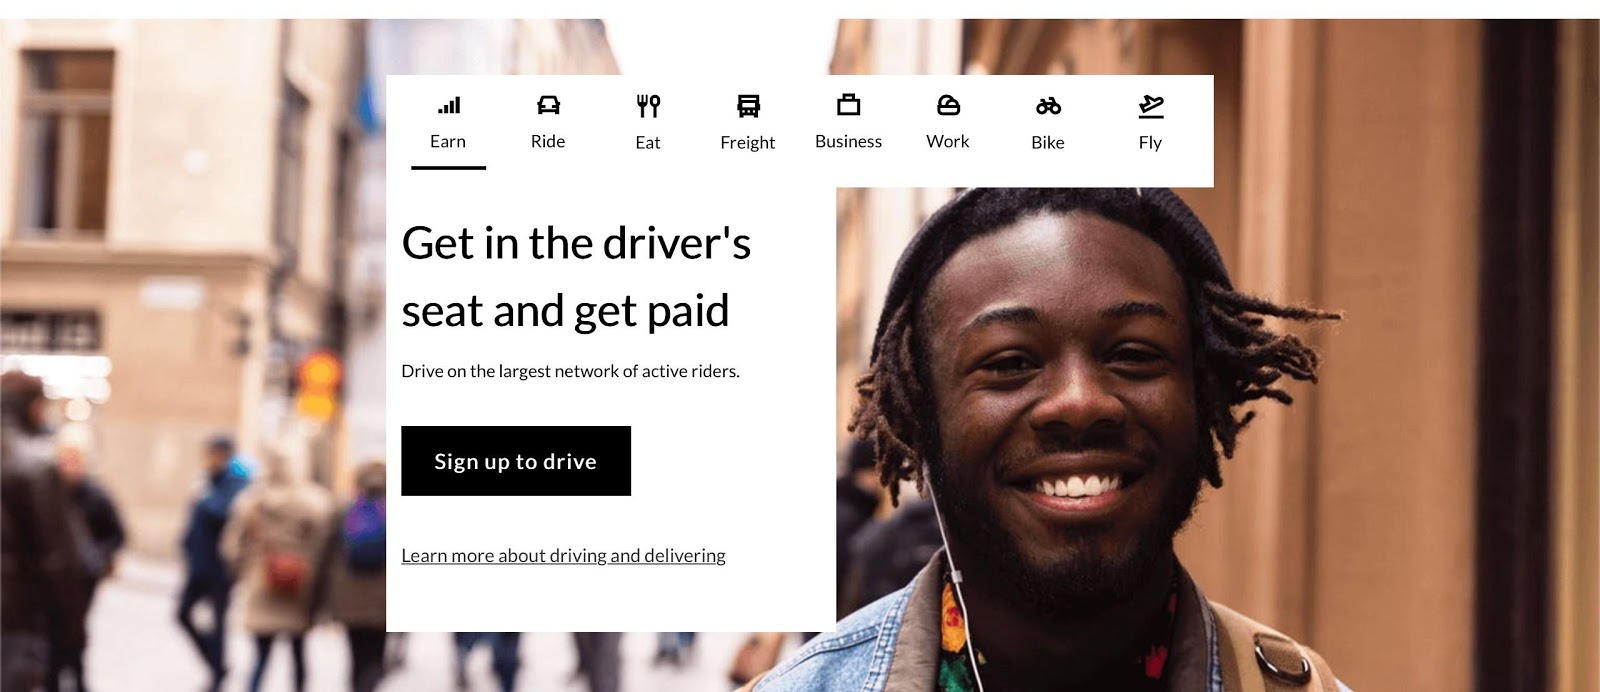Open the Eat tab label
Image resolution: width=1600 pixels, height=692 pixels.
tap(648, 142)
